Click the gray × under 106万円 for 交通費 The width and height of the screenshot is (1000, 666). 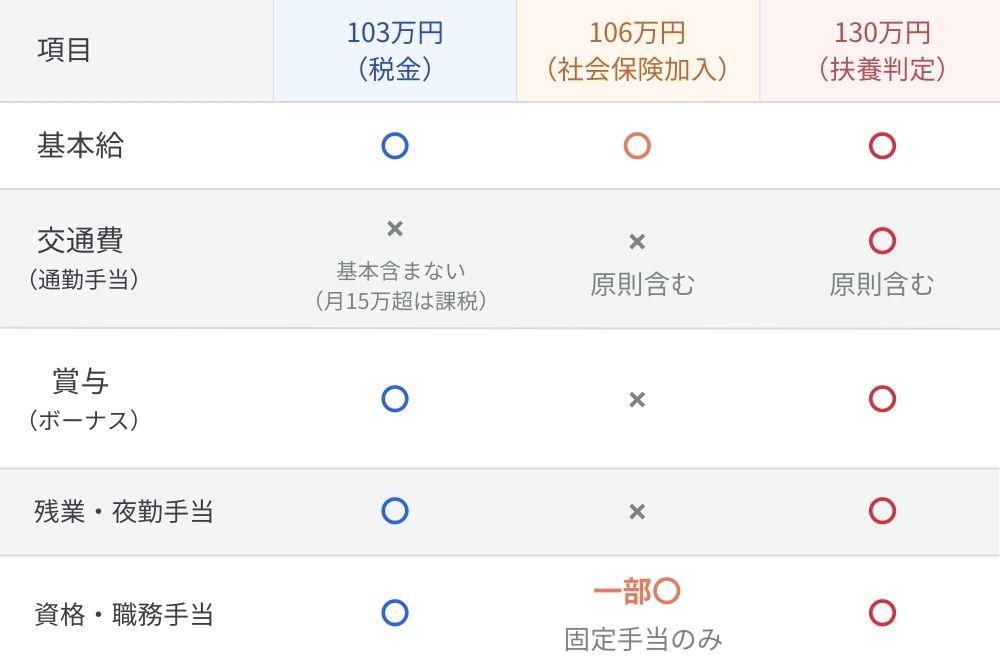click(x=637, y=241)
